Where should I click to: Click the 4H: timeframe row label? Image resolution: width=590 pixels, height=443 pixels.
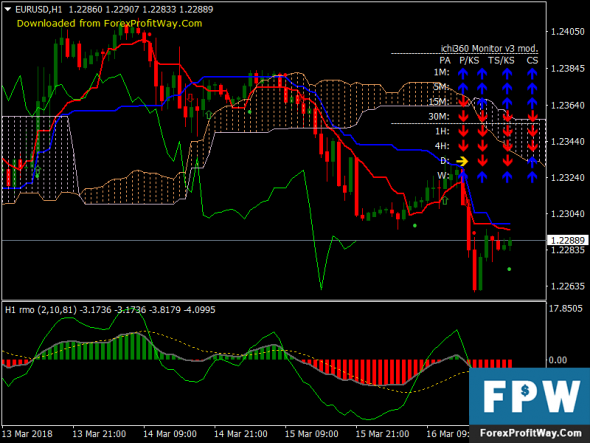442,146
